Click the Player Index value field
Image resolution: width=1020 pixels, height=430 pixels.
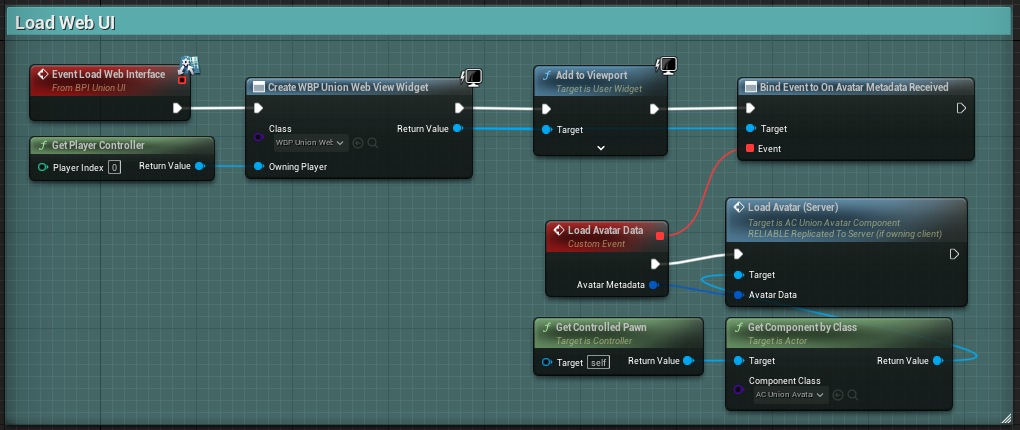[114, 167]
